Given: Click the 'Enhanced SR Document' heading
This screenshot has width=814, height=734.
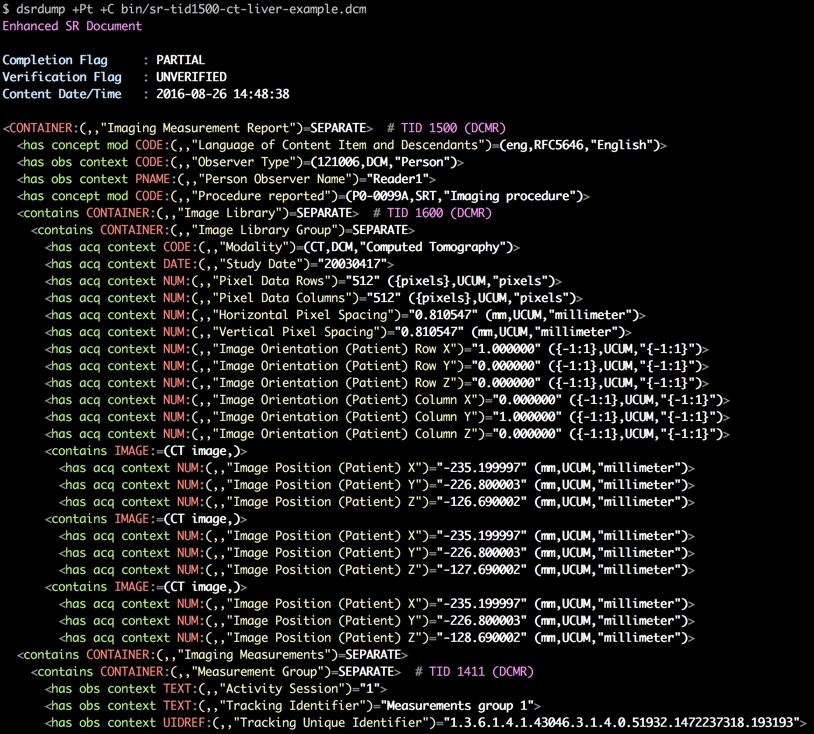Looking at the screenshot, I should 72,26.
